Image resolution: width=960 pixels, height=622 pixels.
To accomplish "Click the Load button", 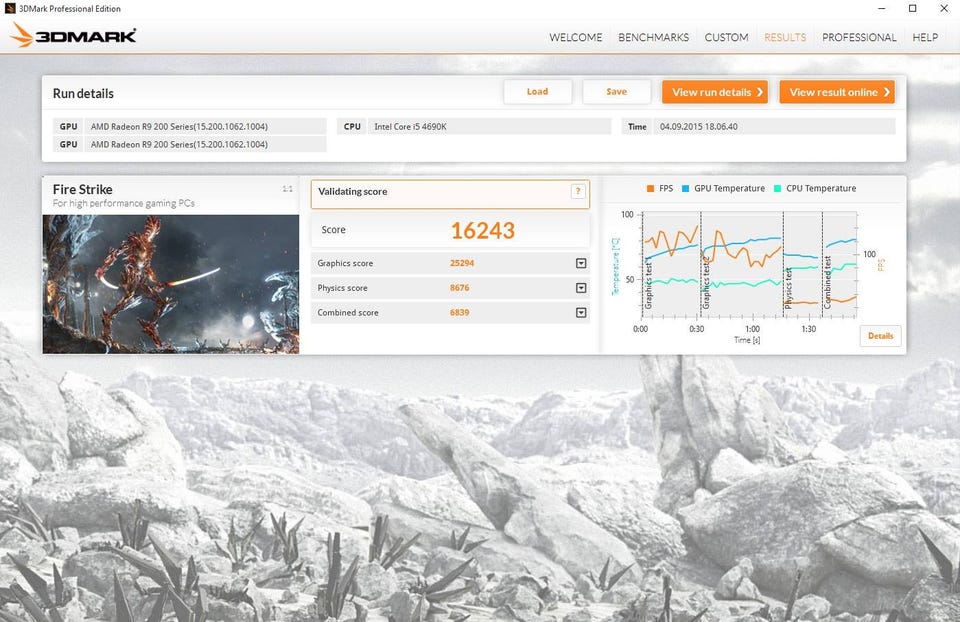I will (538, 92).
